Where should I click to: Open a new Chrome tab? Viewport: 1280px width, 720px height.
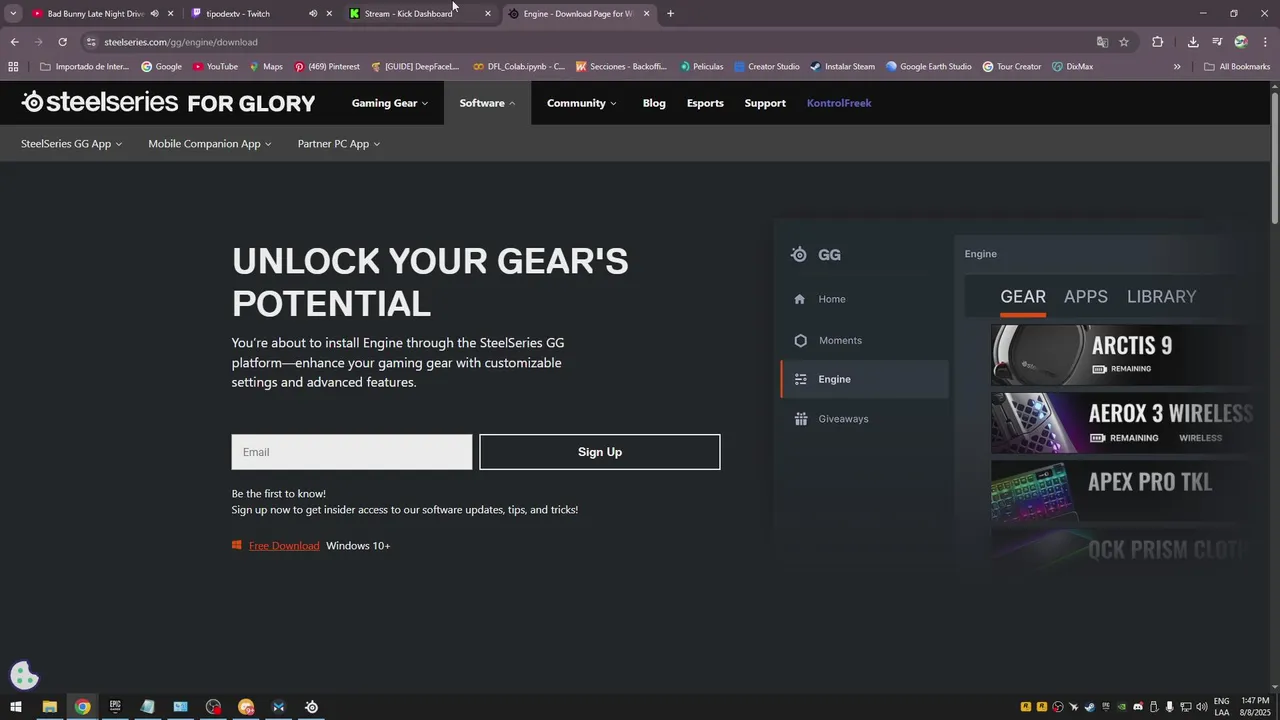tap(670, 14)
